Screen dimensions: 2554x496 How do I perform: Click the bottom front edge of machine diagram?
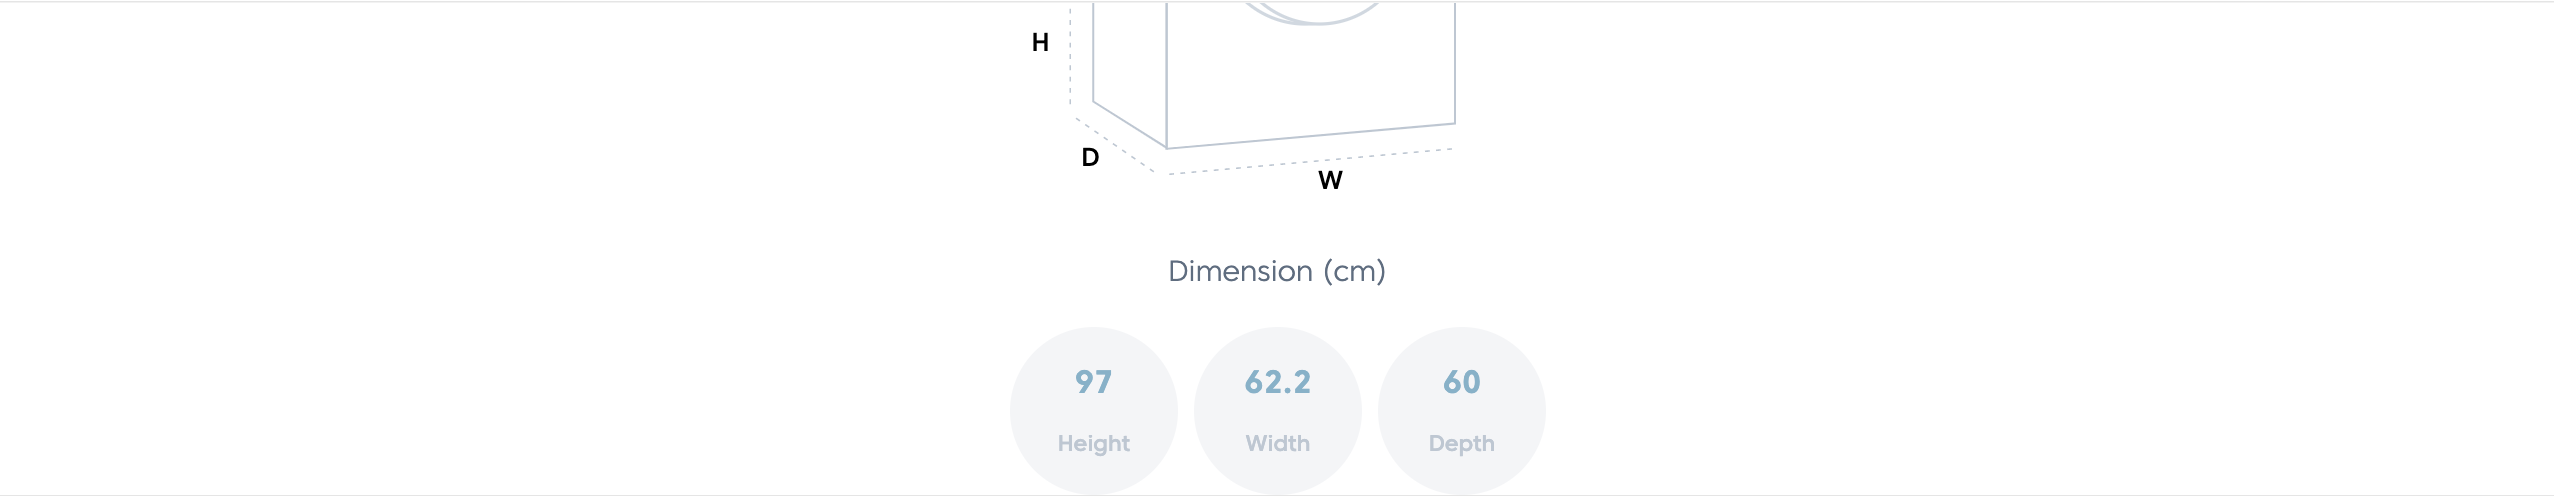(x=1310, y=136)
